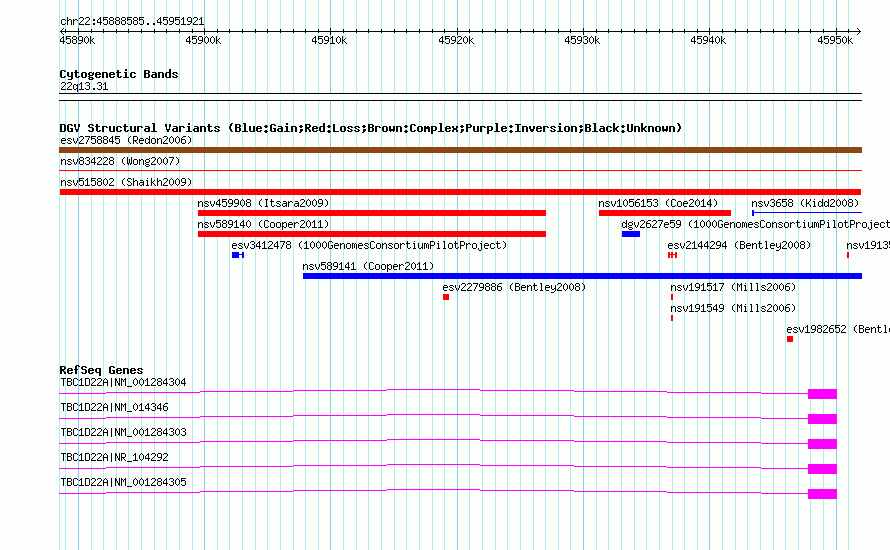Select the nsv1056153 (Coe2014) label
Viewport: 890px width, 550px height.
pyautogui.click(x=658, y=203)
